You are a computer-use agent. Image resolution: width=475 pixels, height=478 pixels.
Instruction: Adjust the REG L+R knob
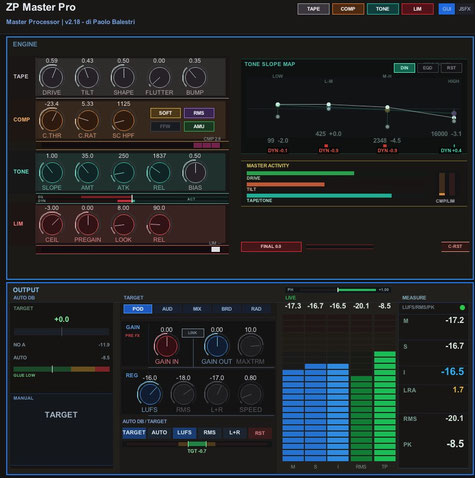click(x=217, y=394)
